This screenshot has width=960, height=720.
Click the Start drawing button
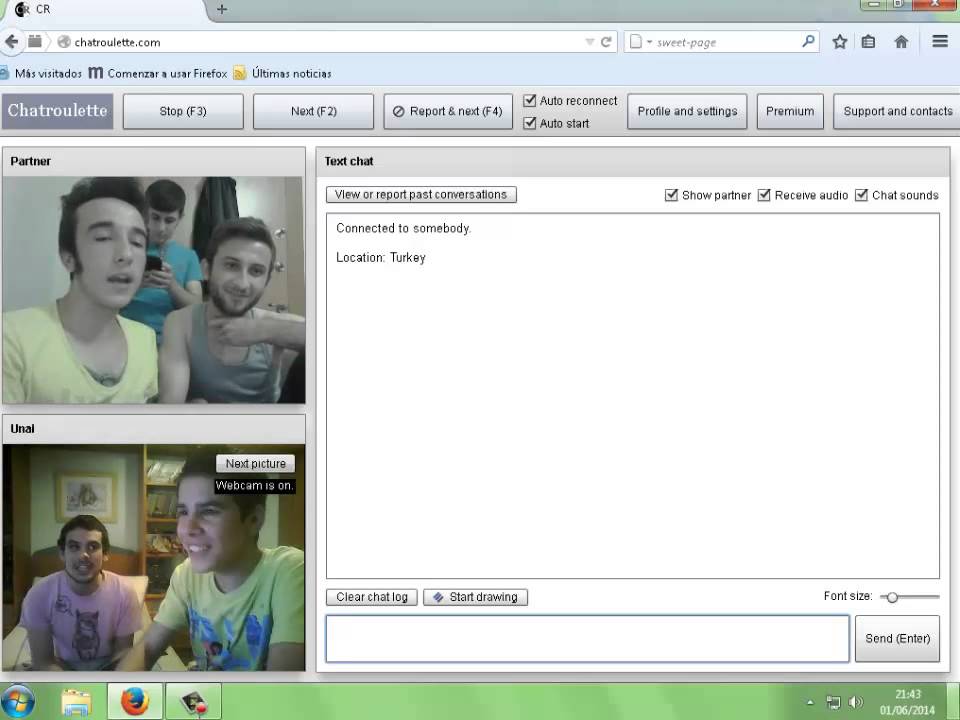(475, 597)
